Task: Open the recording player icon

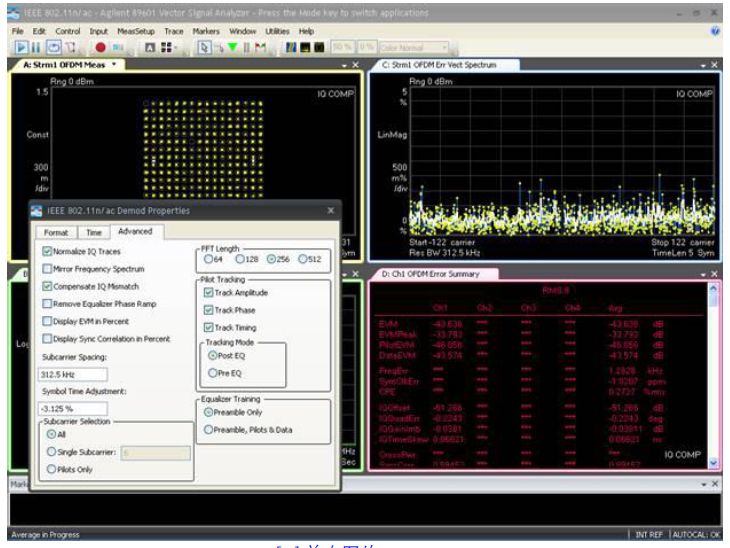Action: pos(118,47)
